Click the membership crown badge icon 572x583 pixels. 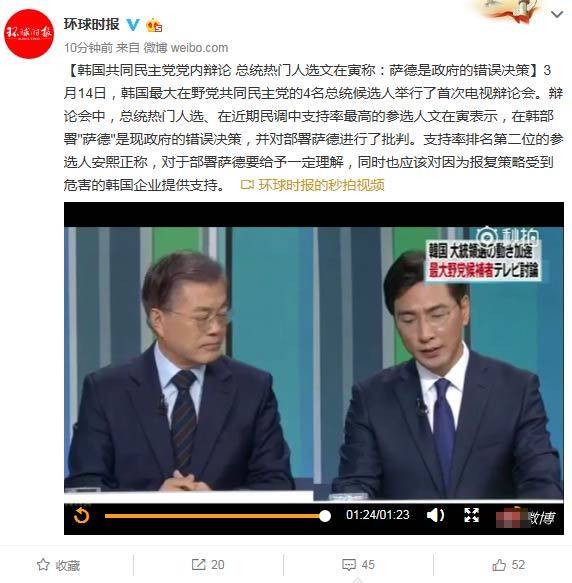coord(154,25)
